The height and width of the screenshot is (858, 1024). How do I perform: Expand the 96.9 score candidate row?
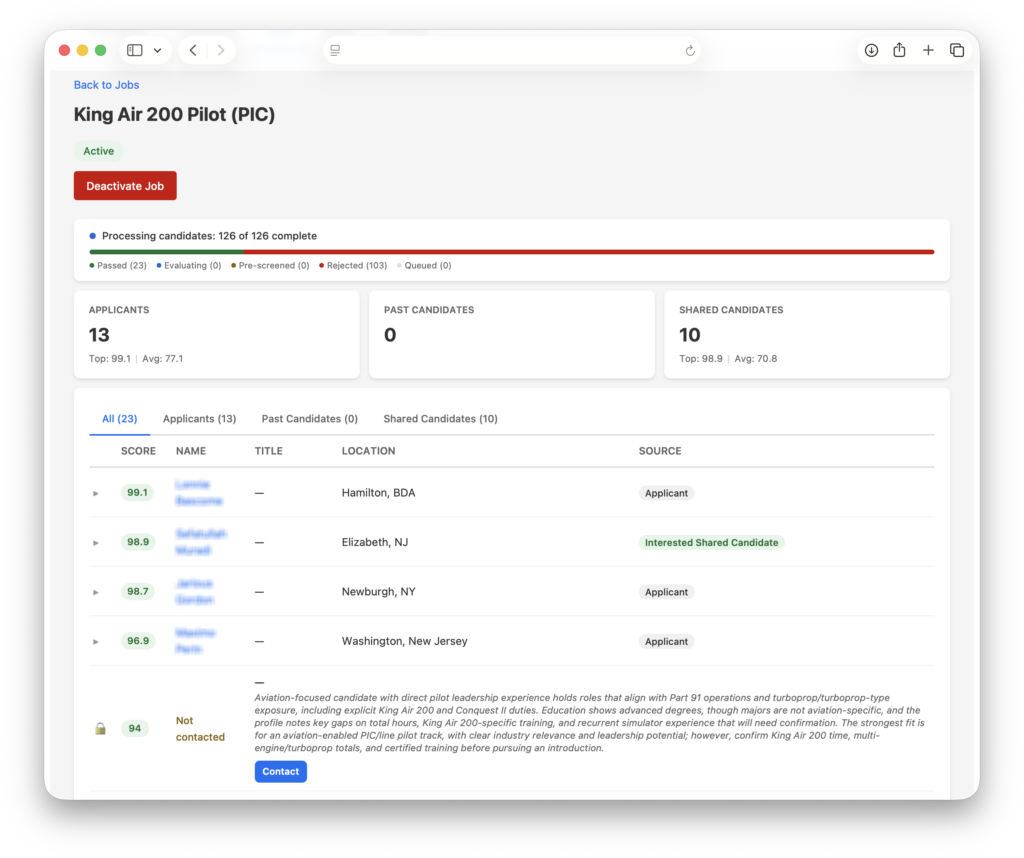[x=96, y=642]
